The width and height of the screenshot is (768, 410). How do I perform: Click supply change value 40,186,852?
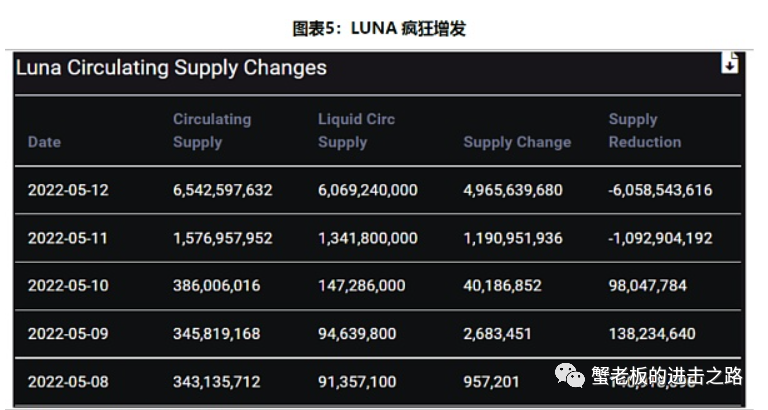point(503,286)
